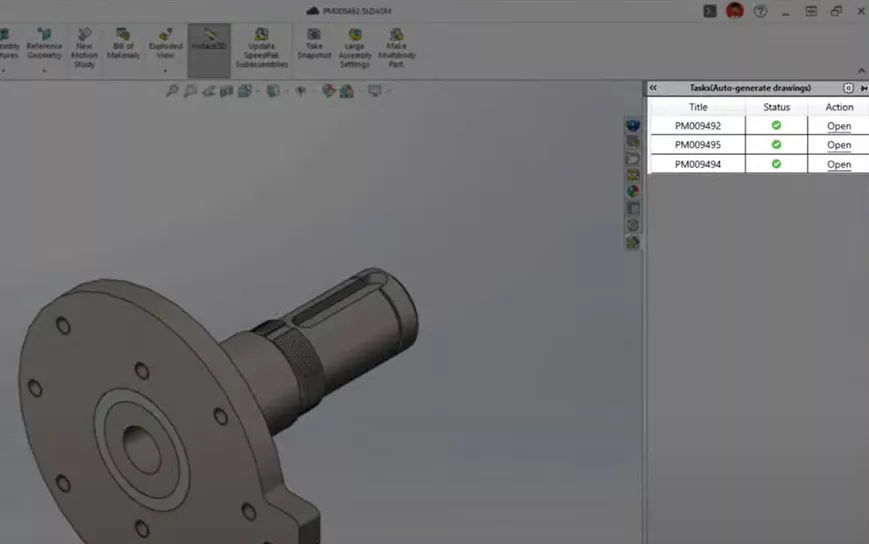869x544 pixels.
Task: Open the PM009495 drawing link
Action: 838,145
